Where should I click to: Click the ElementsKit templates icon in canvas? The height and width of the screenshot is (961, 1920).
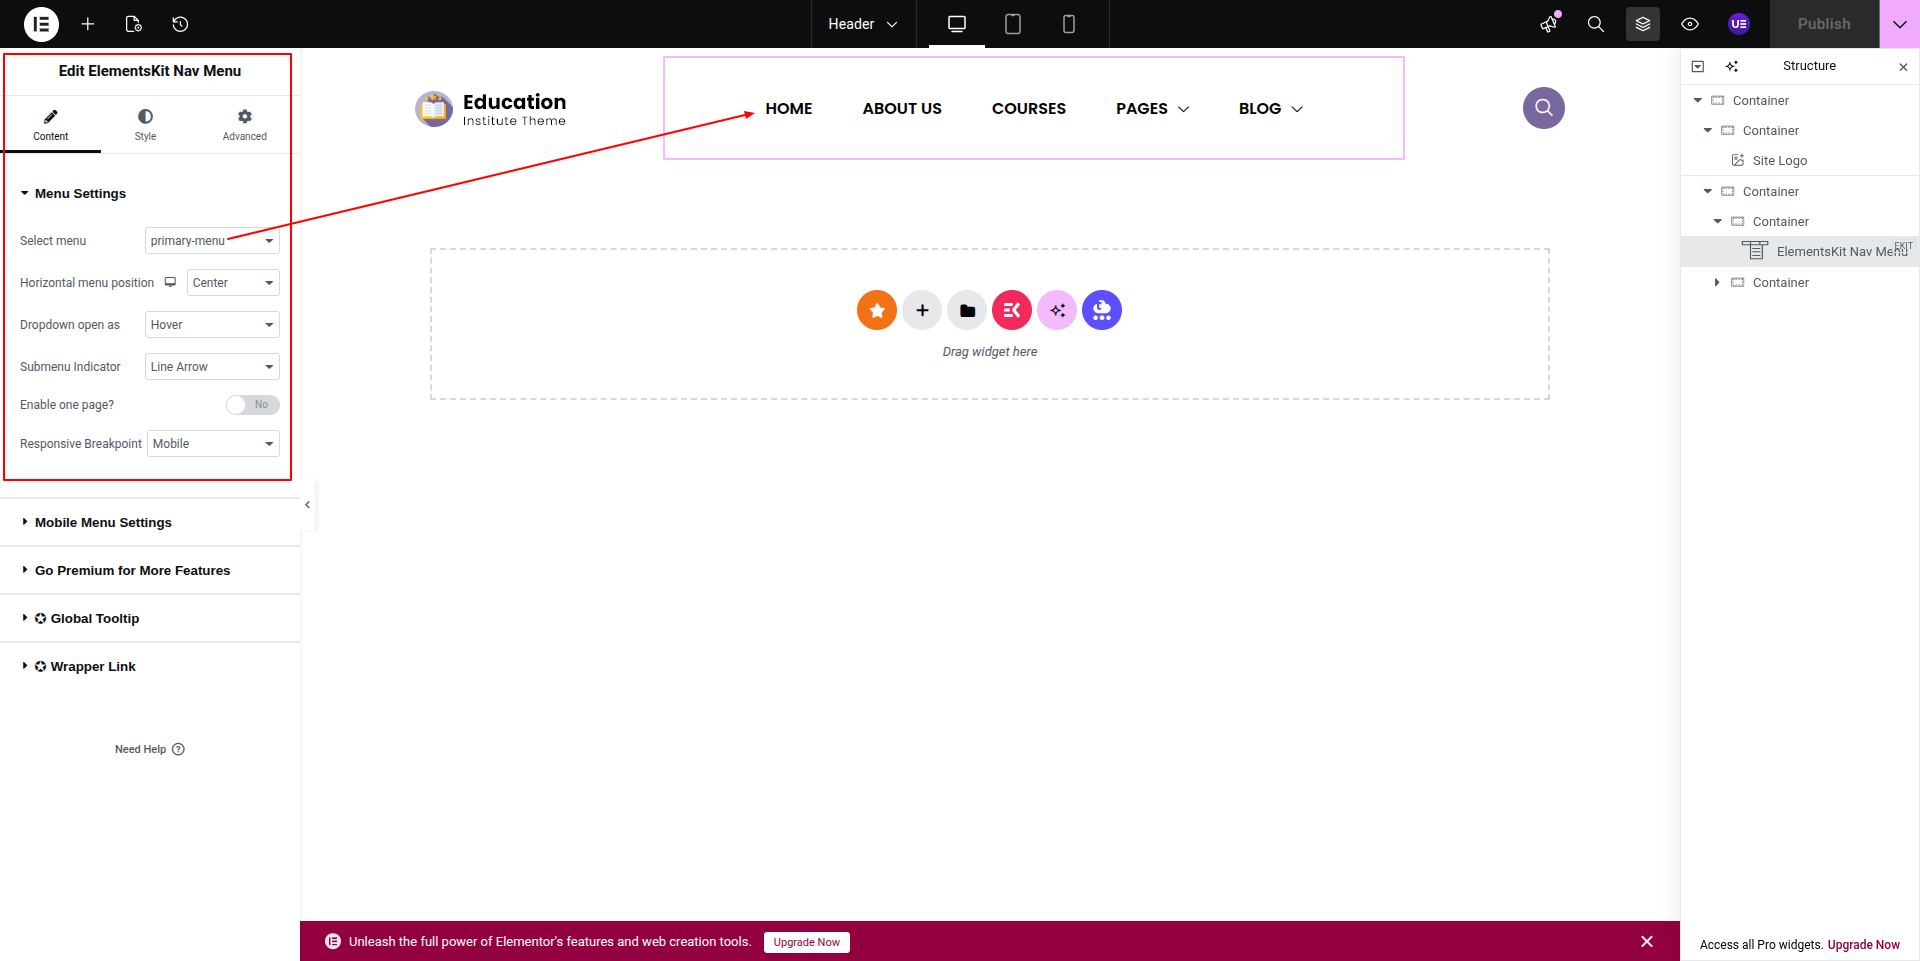[x=1011, y=310]
